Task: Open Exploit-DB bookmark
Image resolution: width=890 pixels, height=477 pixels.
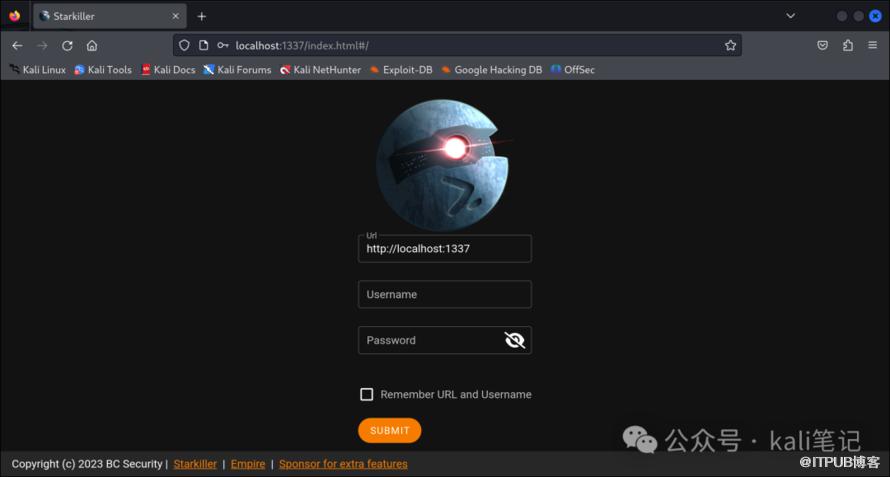Action: [400, 70]
